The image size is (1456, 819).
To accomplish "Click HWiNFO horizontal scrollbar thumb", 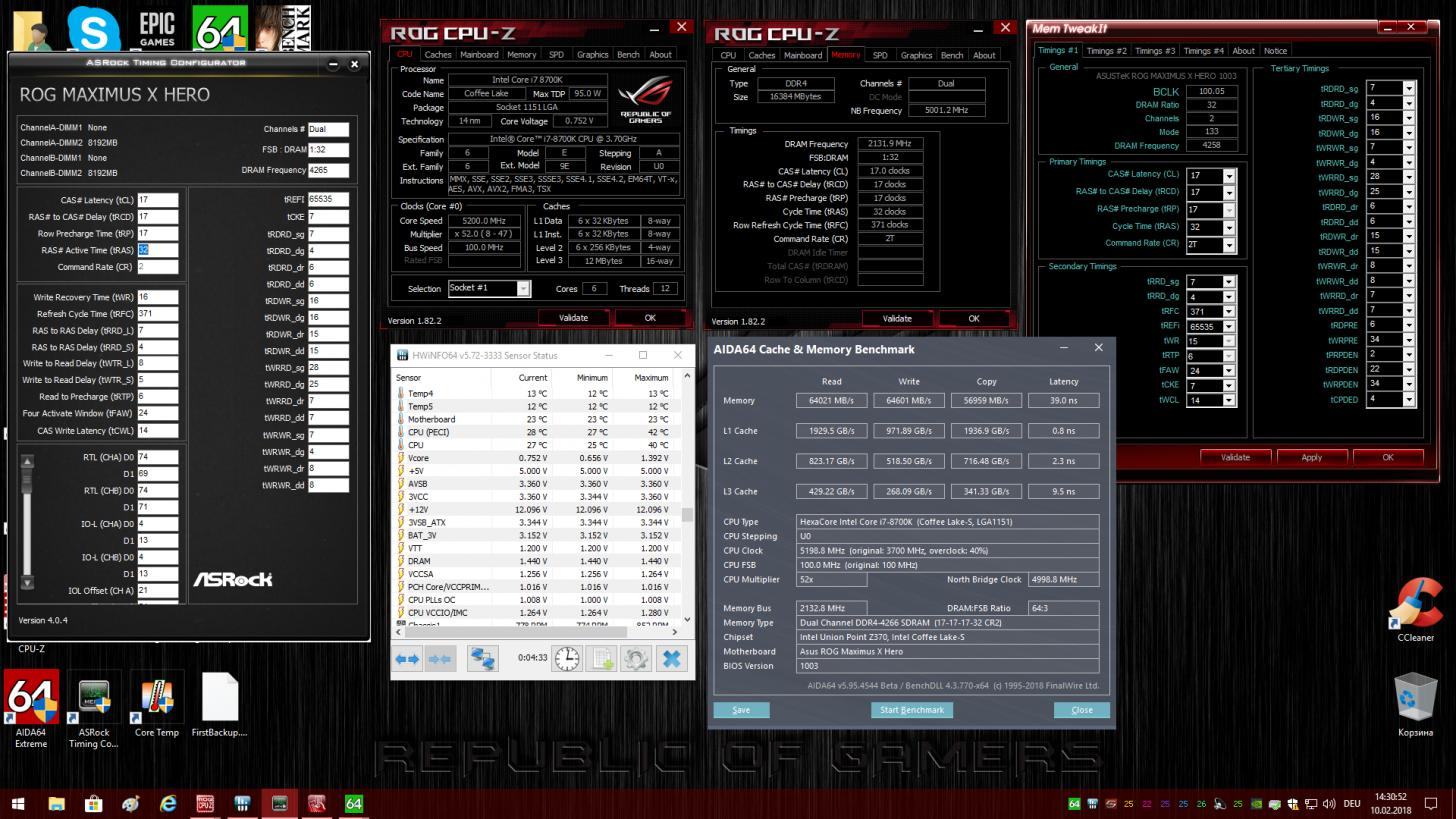I will pyautogui.click(x=518, y=631).
